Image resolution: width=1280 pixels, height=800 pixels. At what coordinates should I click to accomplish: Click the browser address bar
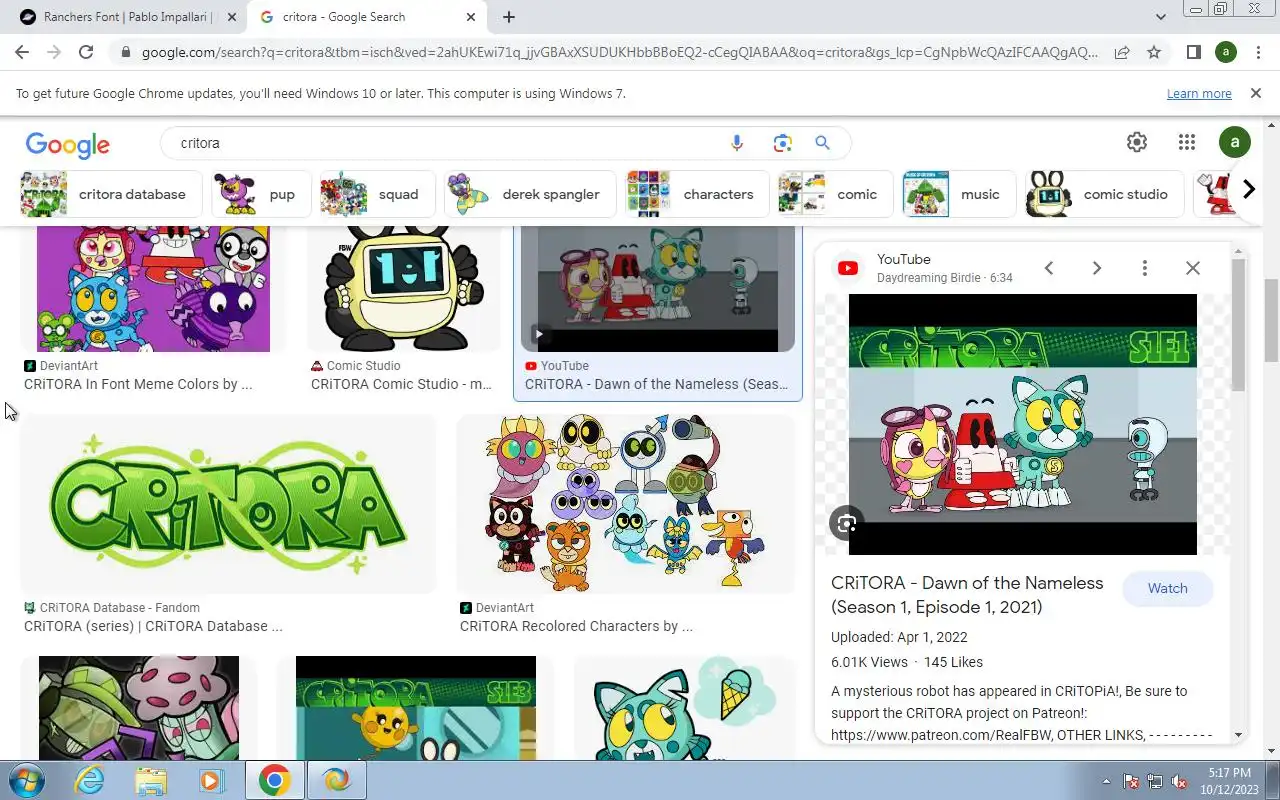pos(620,52)
